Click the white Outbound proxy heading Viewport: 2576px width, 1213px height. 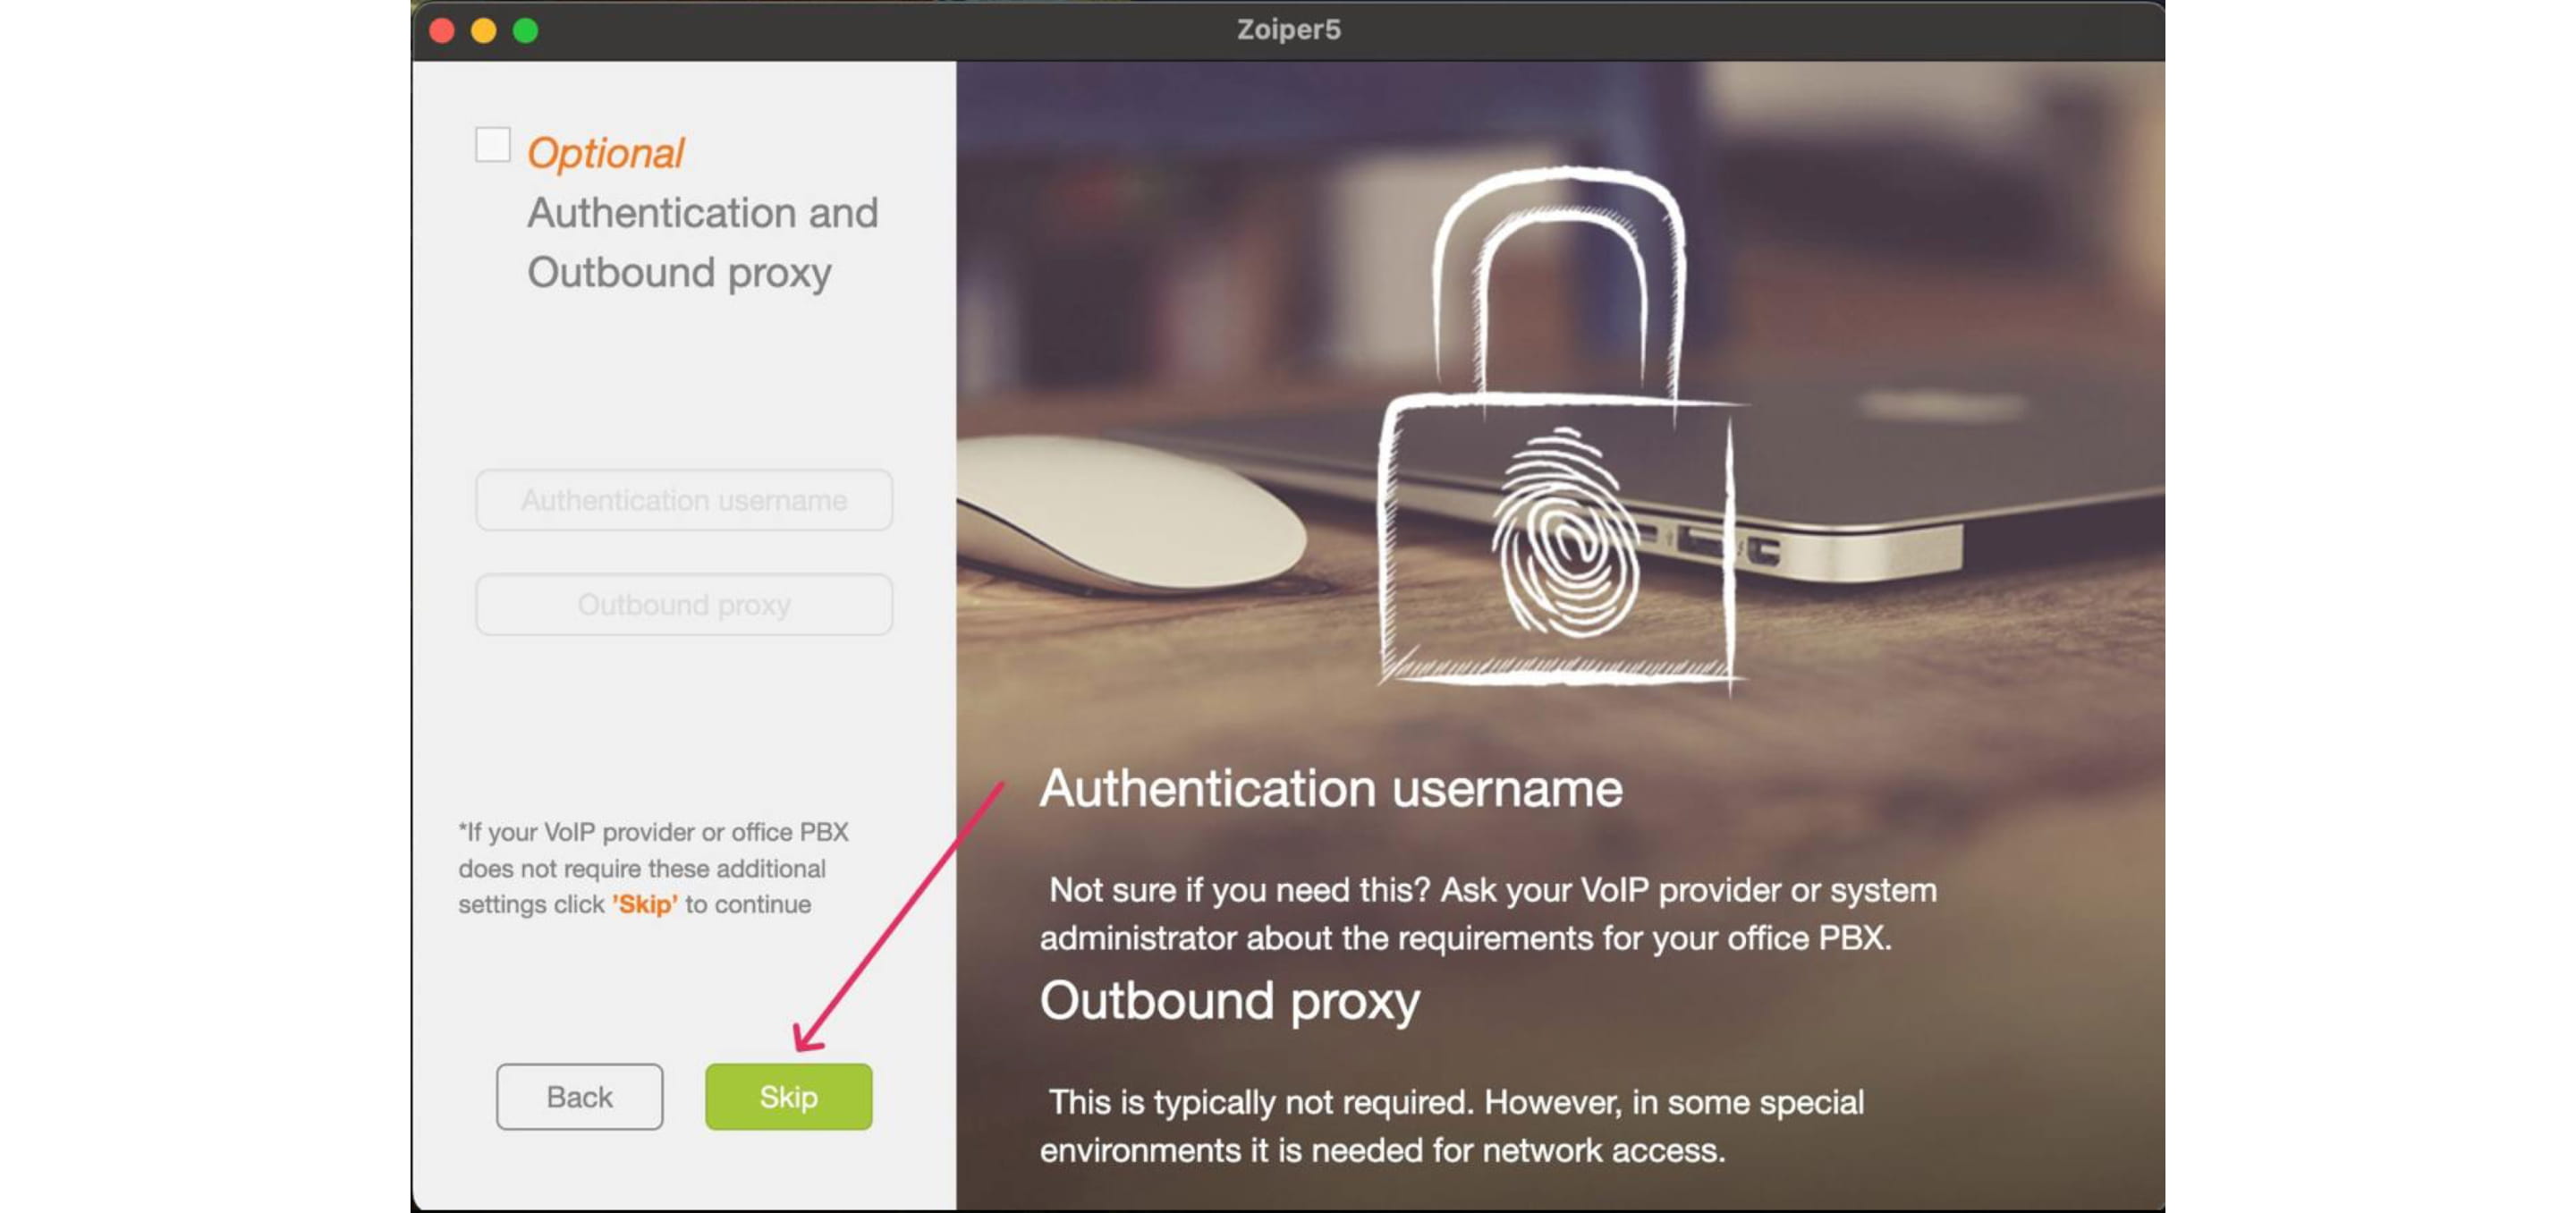[1230, 1002]
